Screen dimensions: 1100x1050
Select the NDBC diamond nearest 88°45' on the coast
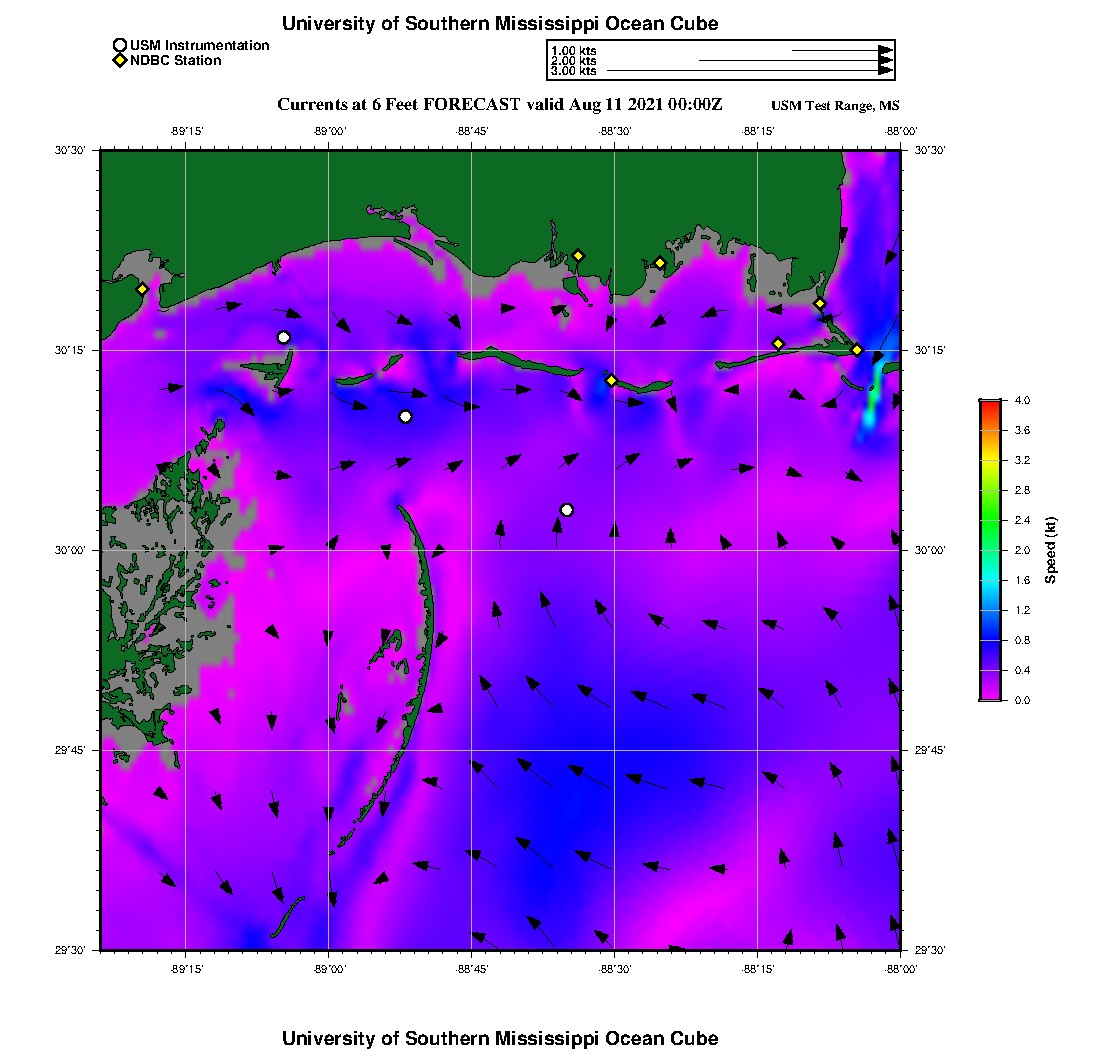click(x=578, y=255)
